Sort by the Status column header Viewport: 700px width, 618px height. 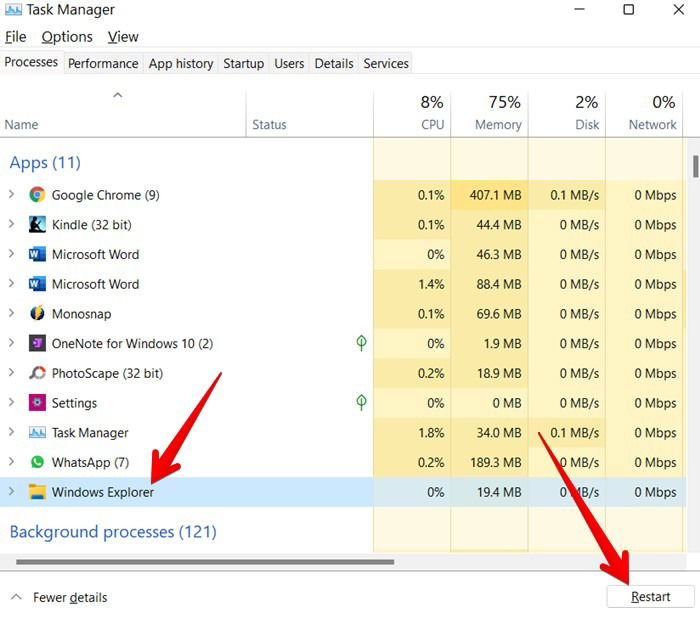pyautogui.click(x=309, y=113)
